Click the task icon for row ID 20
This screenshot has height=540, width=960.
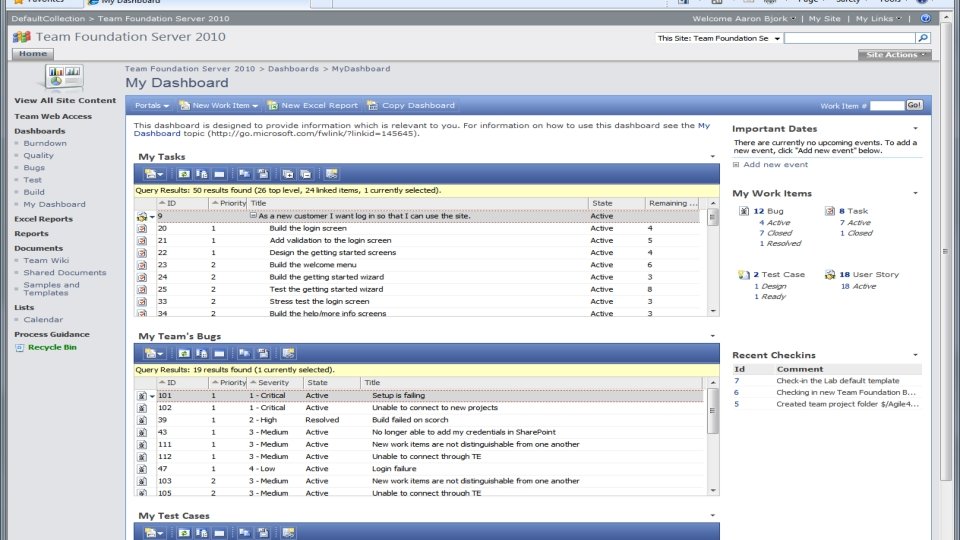pyautogui.click(x=142, y=228)
